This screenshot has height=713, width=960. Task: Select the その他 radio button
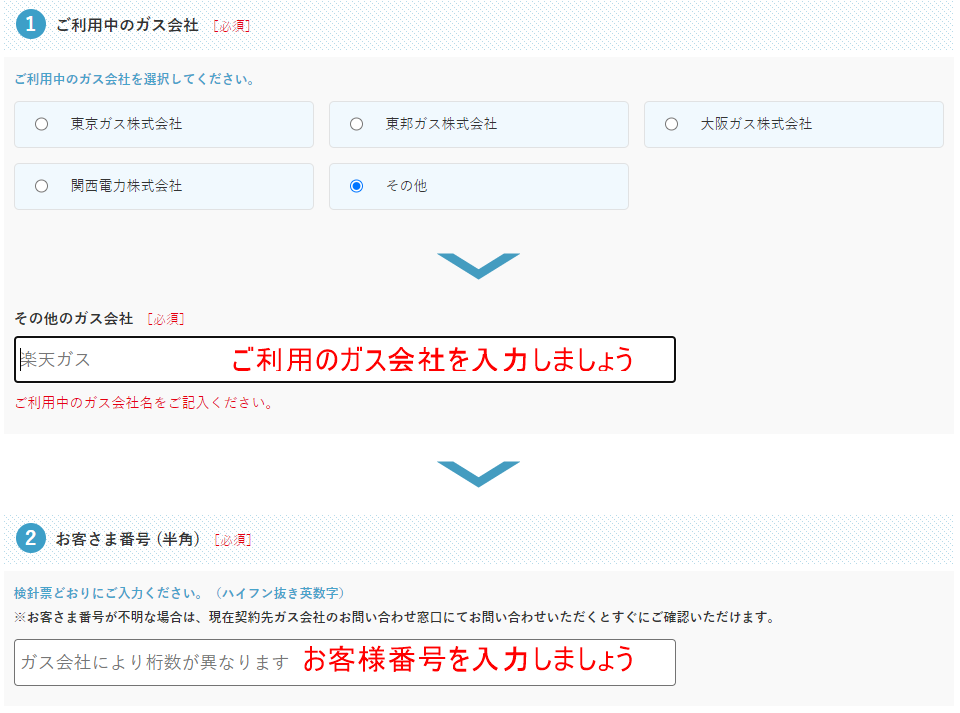pos(356,186)
